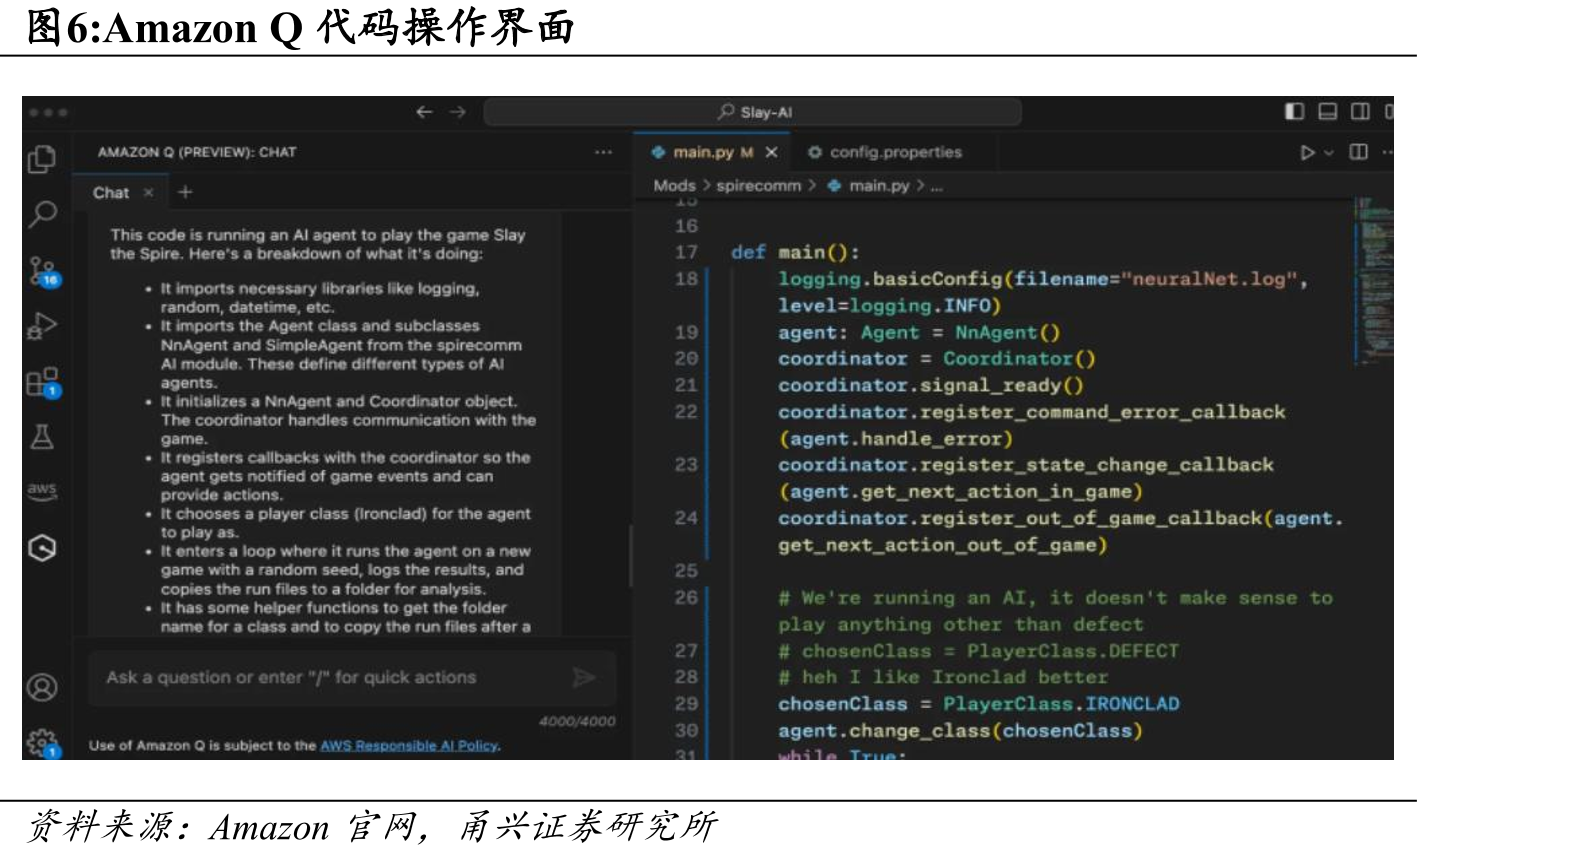Open the Manage gear icon

pyautogui.click(x=43, y=742)
